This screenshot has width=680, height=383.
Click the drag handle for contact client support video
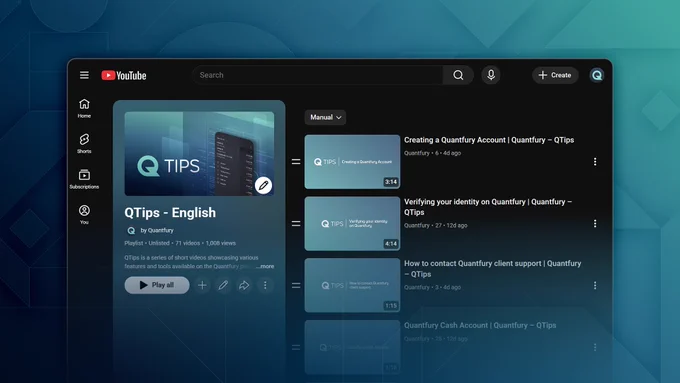296,285
